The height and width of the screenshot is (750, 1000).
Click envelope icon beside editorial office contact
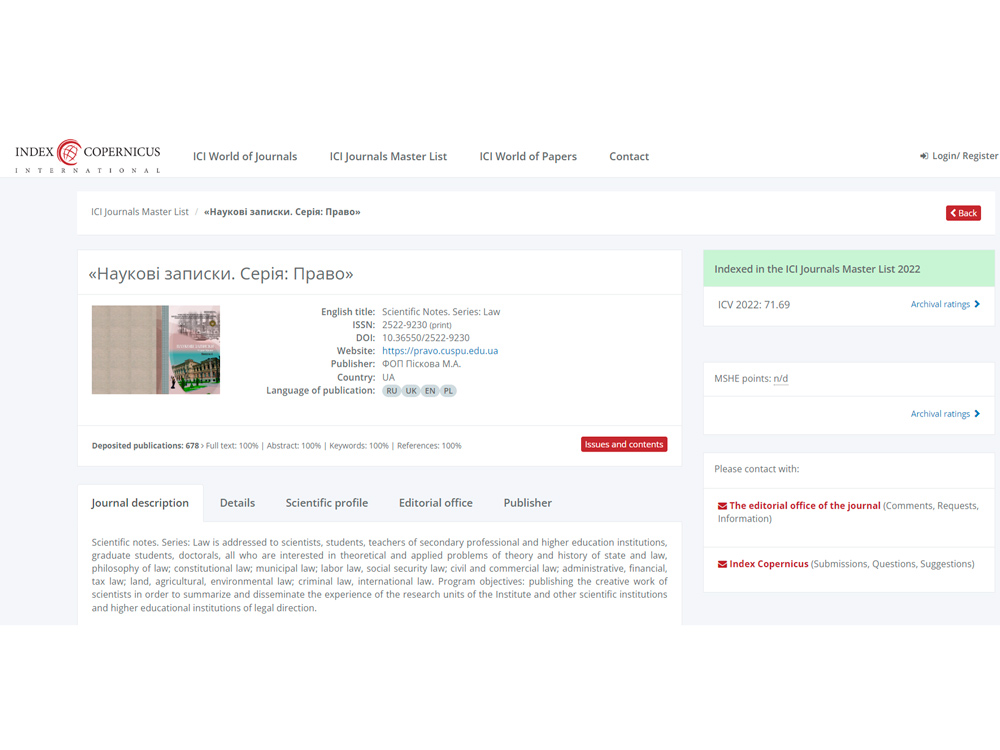pyautogui.click(x=722, y=506)
